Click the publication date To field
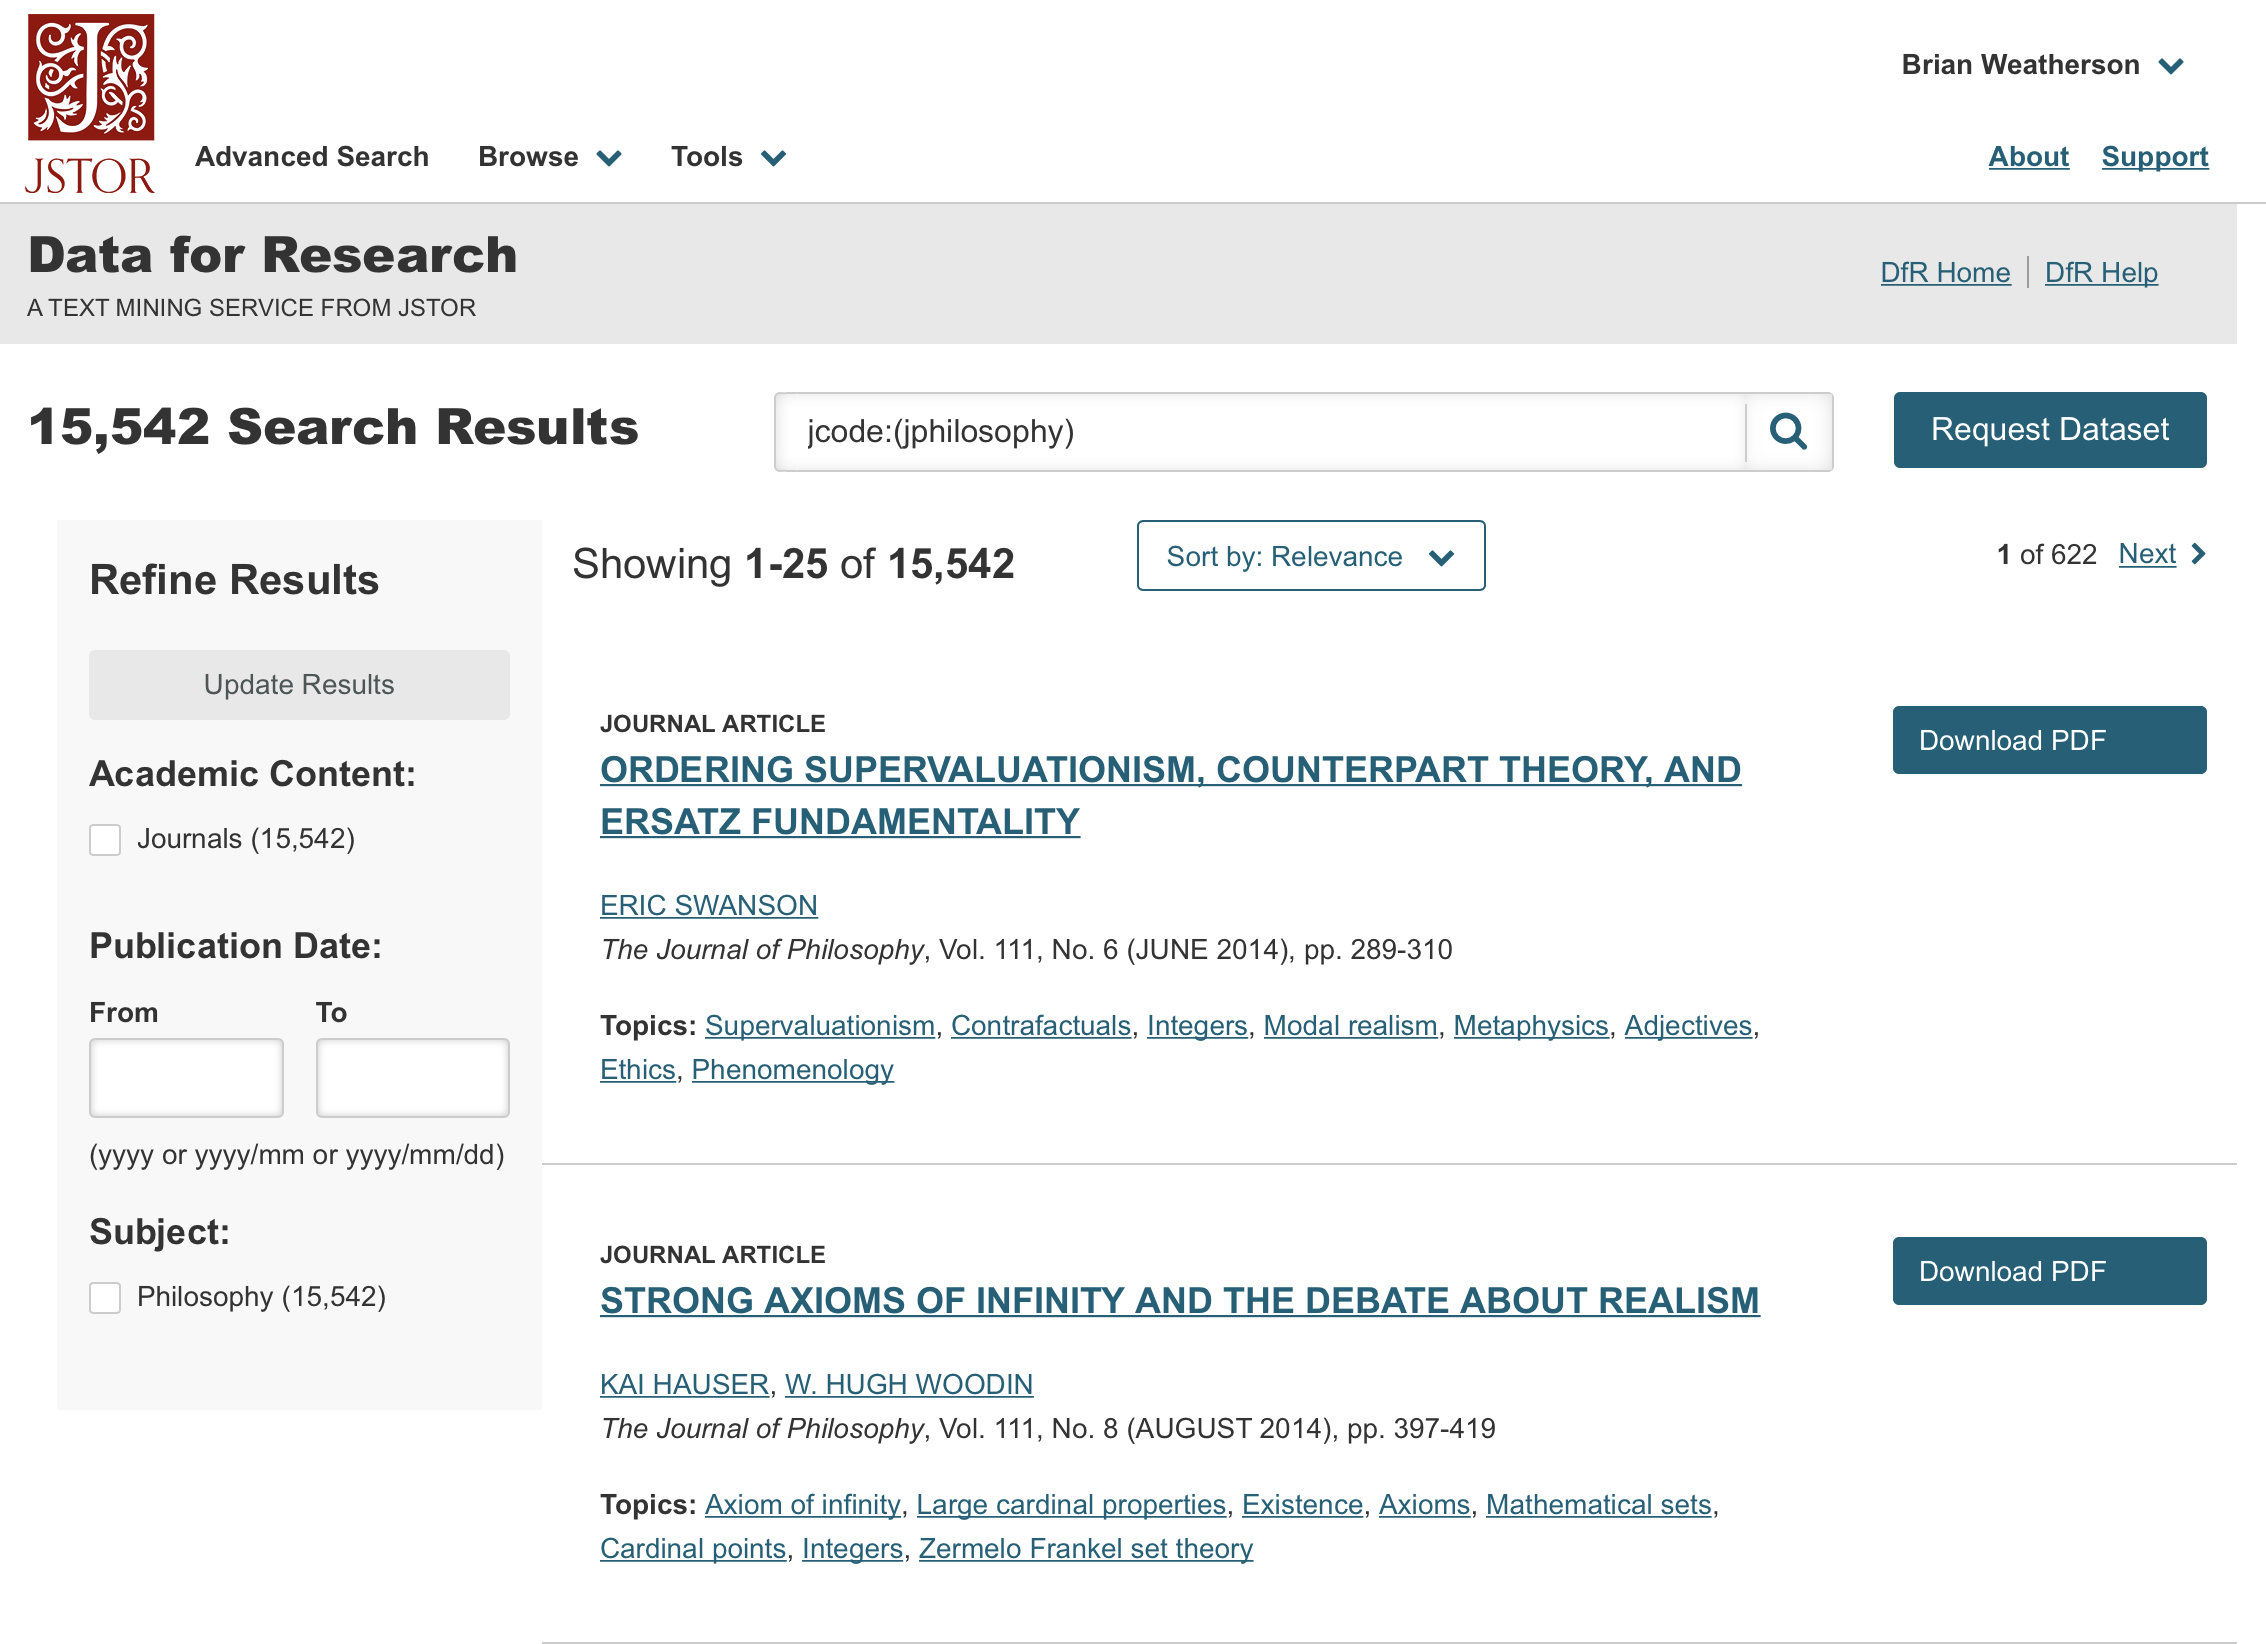 pos(413,1078)
